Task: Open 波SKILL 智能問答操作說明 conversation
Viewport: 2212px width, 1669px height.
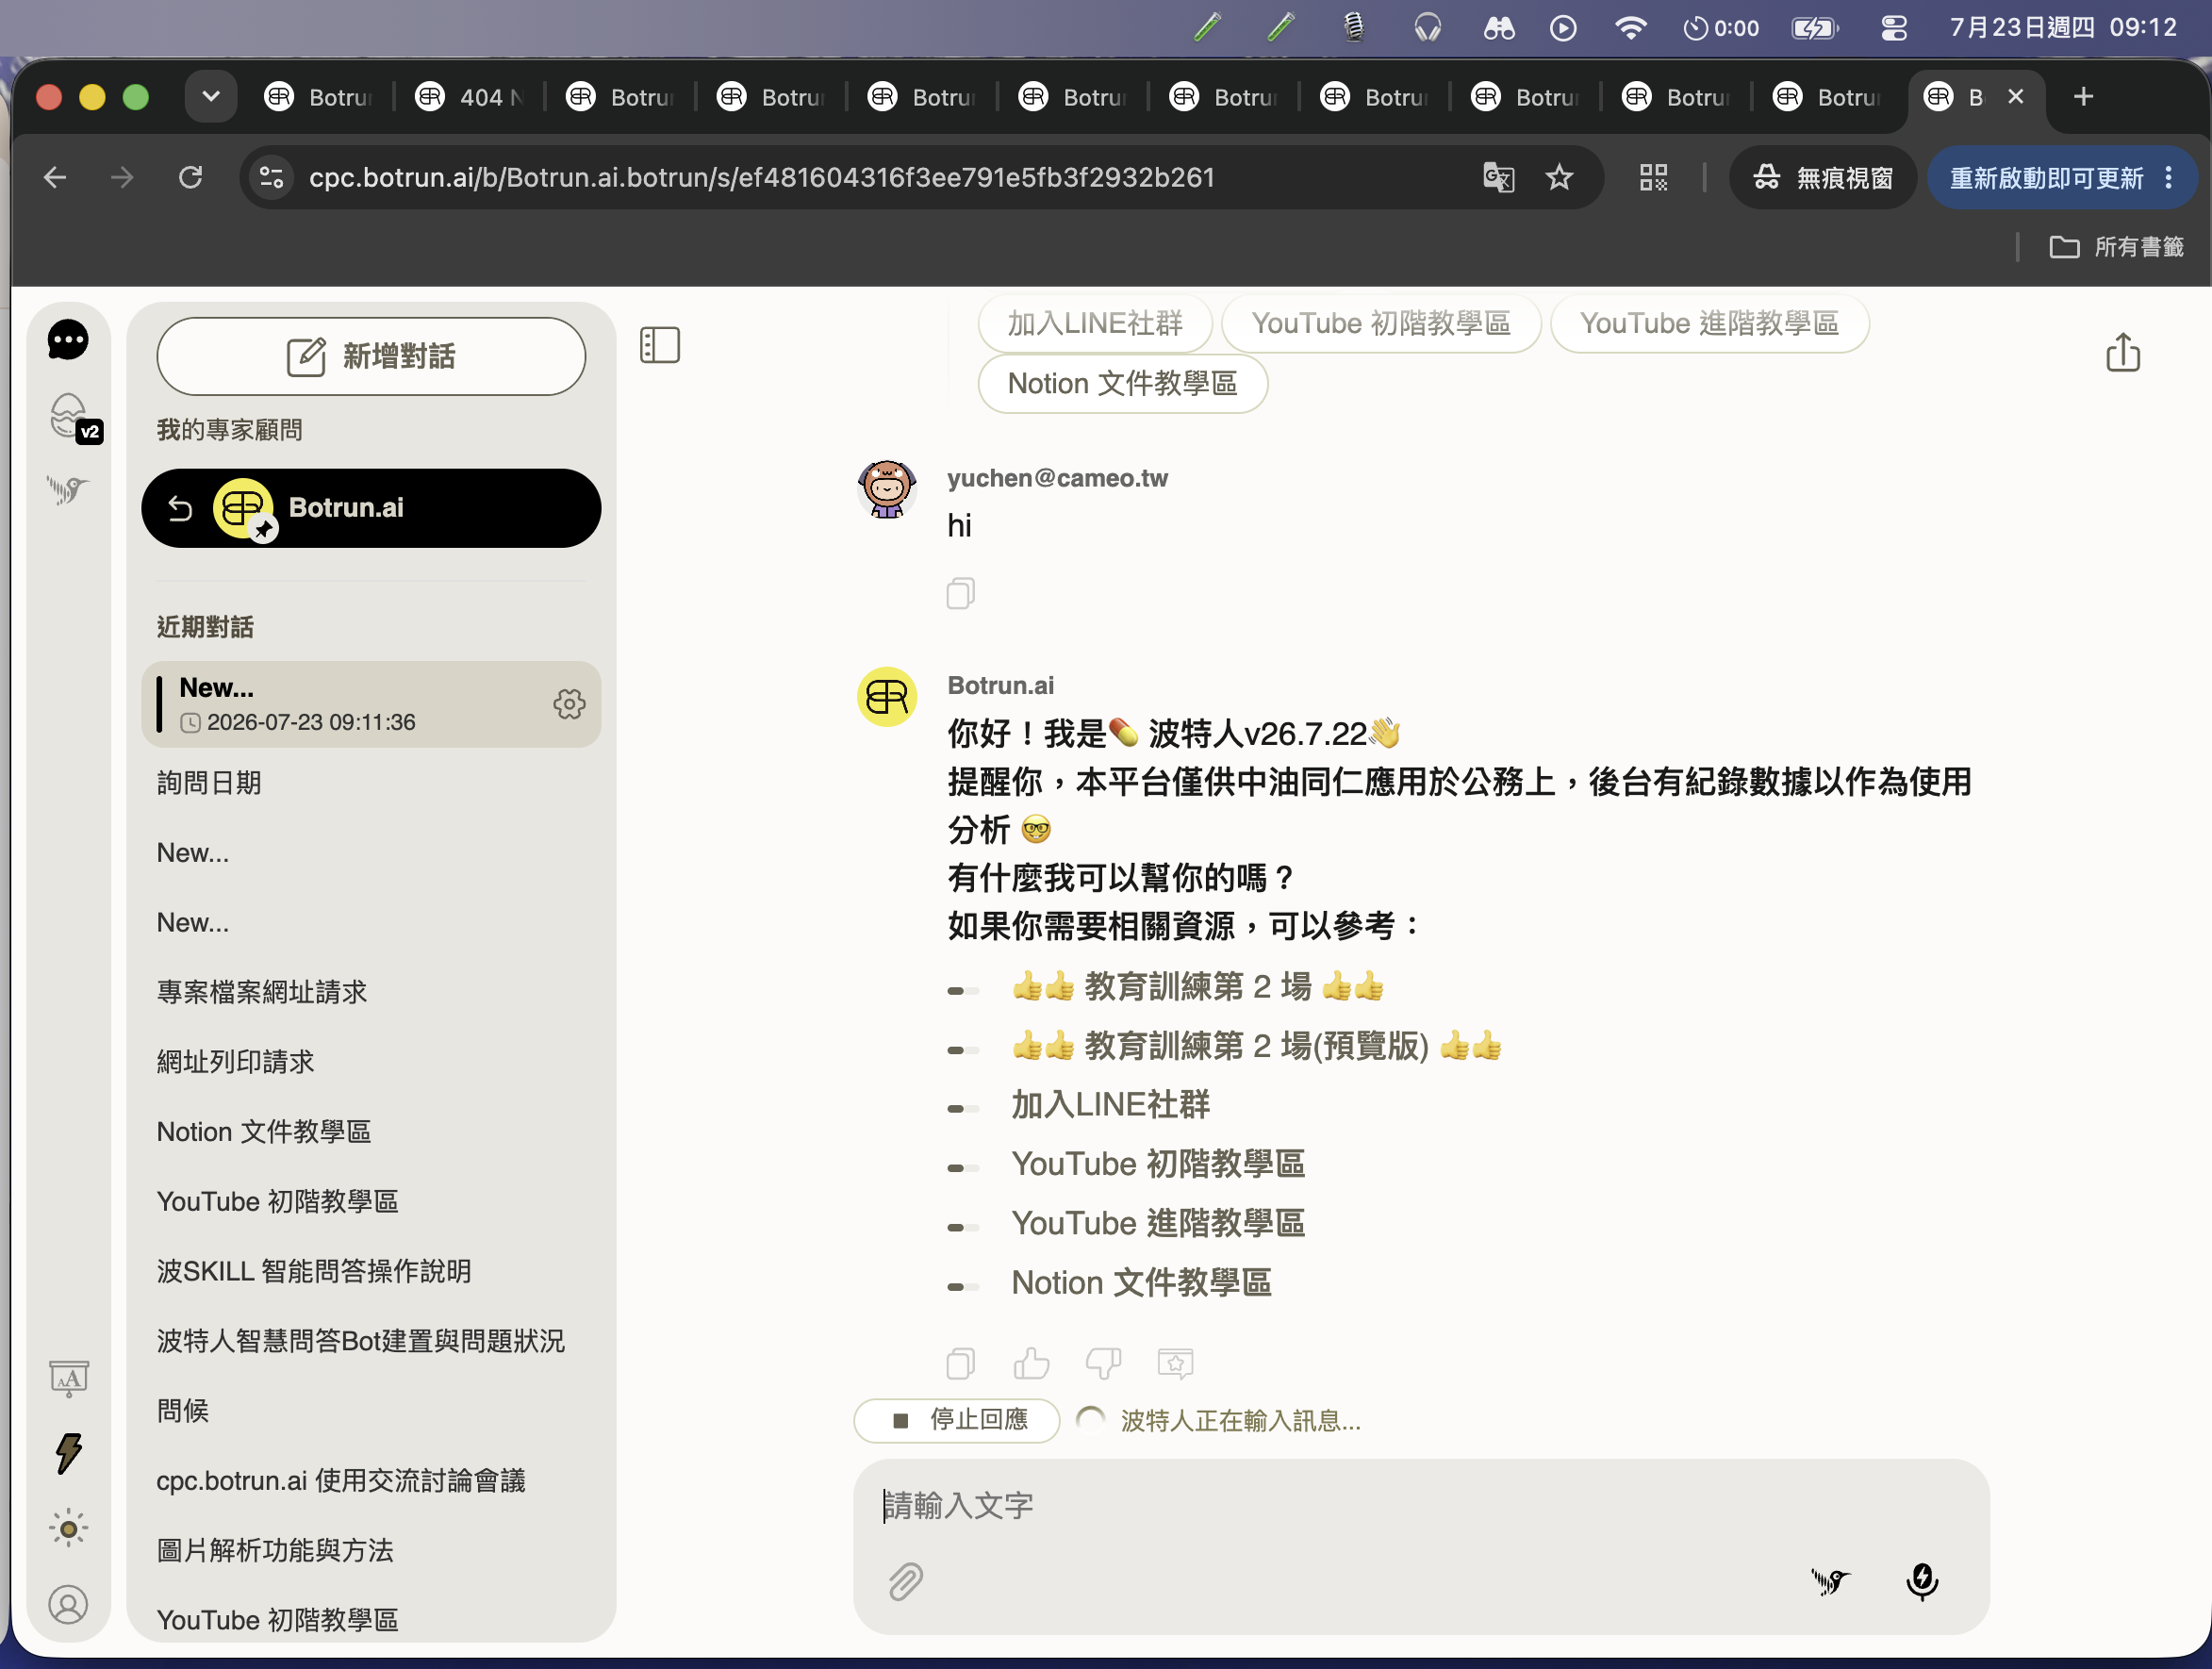Action: coord(371,1271)
